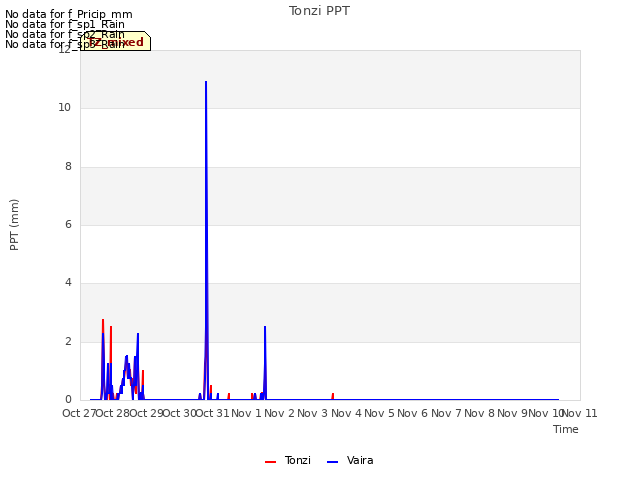The image size is (640, 480).
Task: Click the TZ_mixed annotation label
Action: tap(116, 42)
